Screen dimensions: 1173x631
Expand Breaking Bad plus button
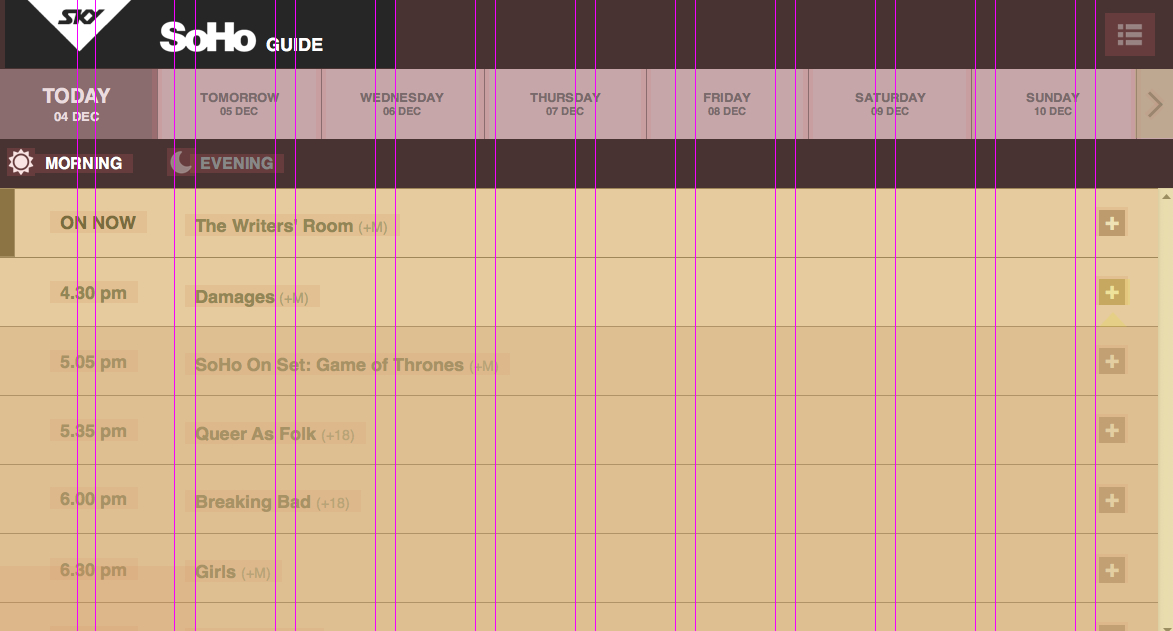(1112, 500)
